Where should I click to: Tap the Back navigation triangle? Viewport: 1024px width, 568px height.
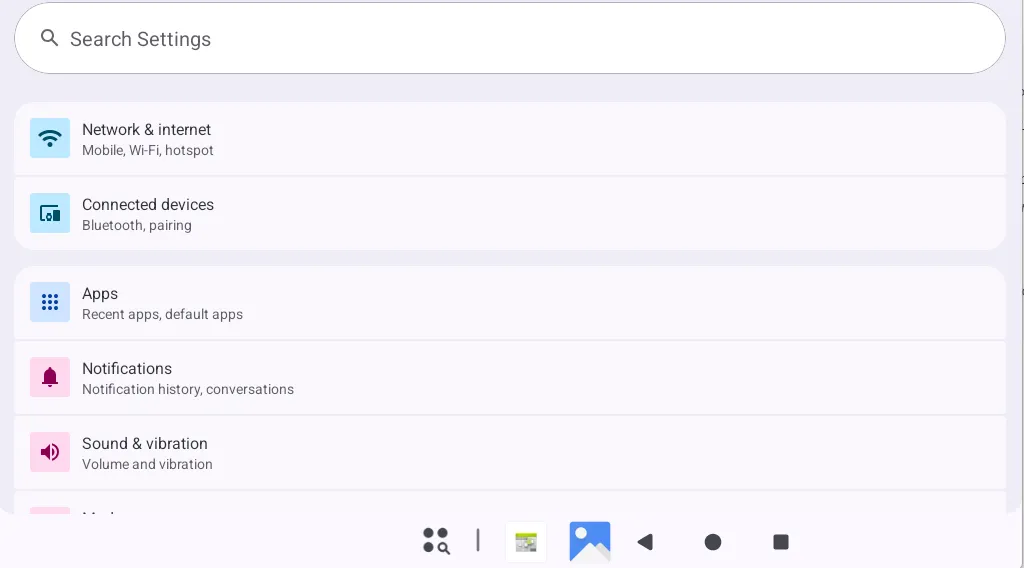(645, 542)
